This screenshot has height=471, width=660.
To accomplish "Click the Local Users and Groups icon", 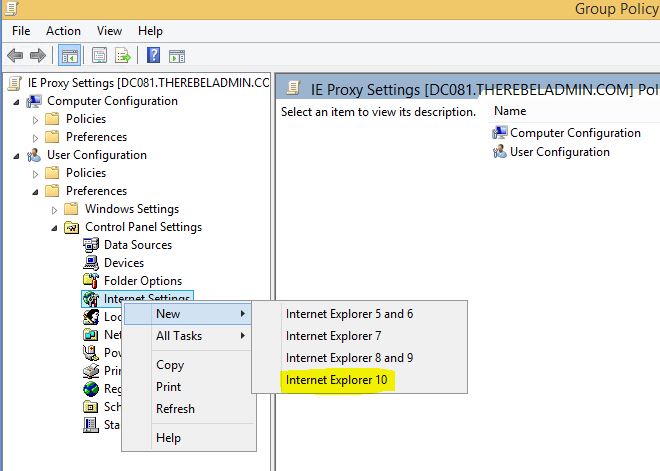I will click(91, 317).
